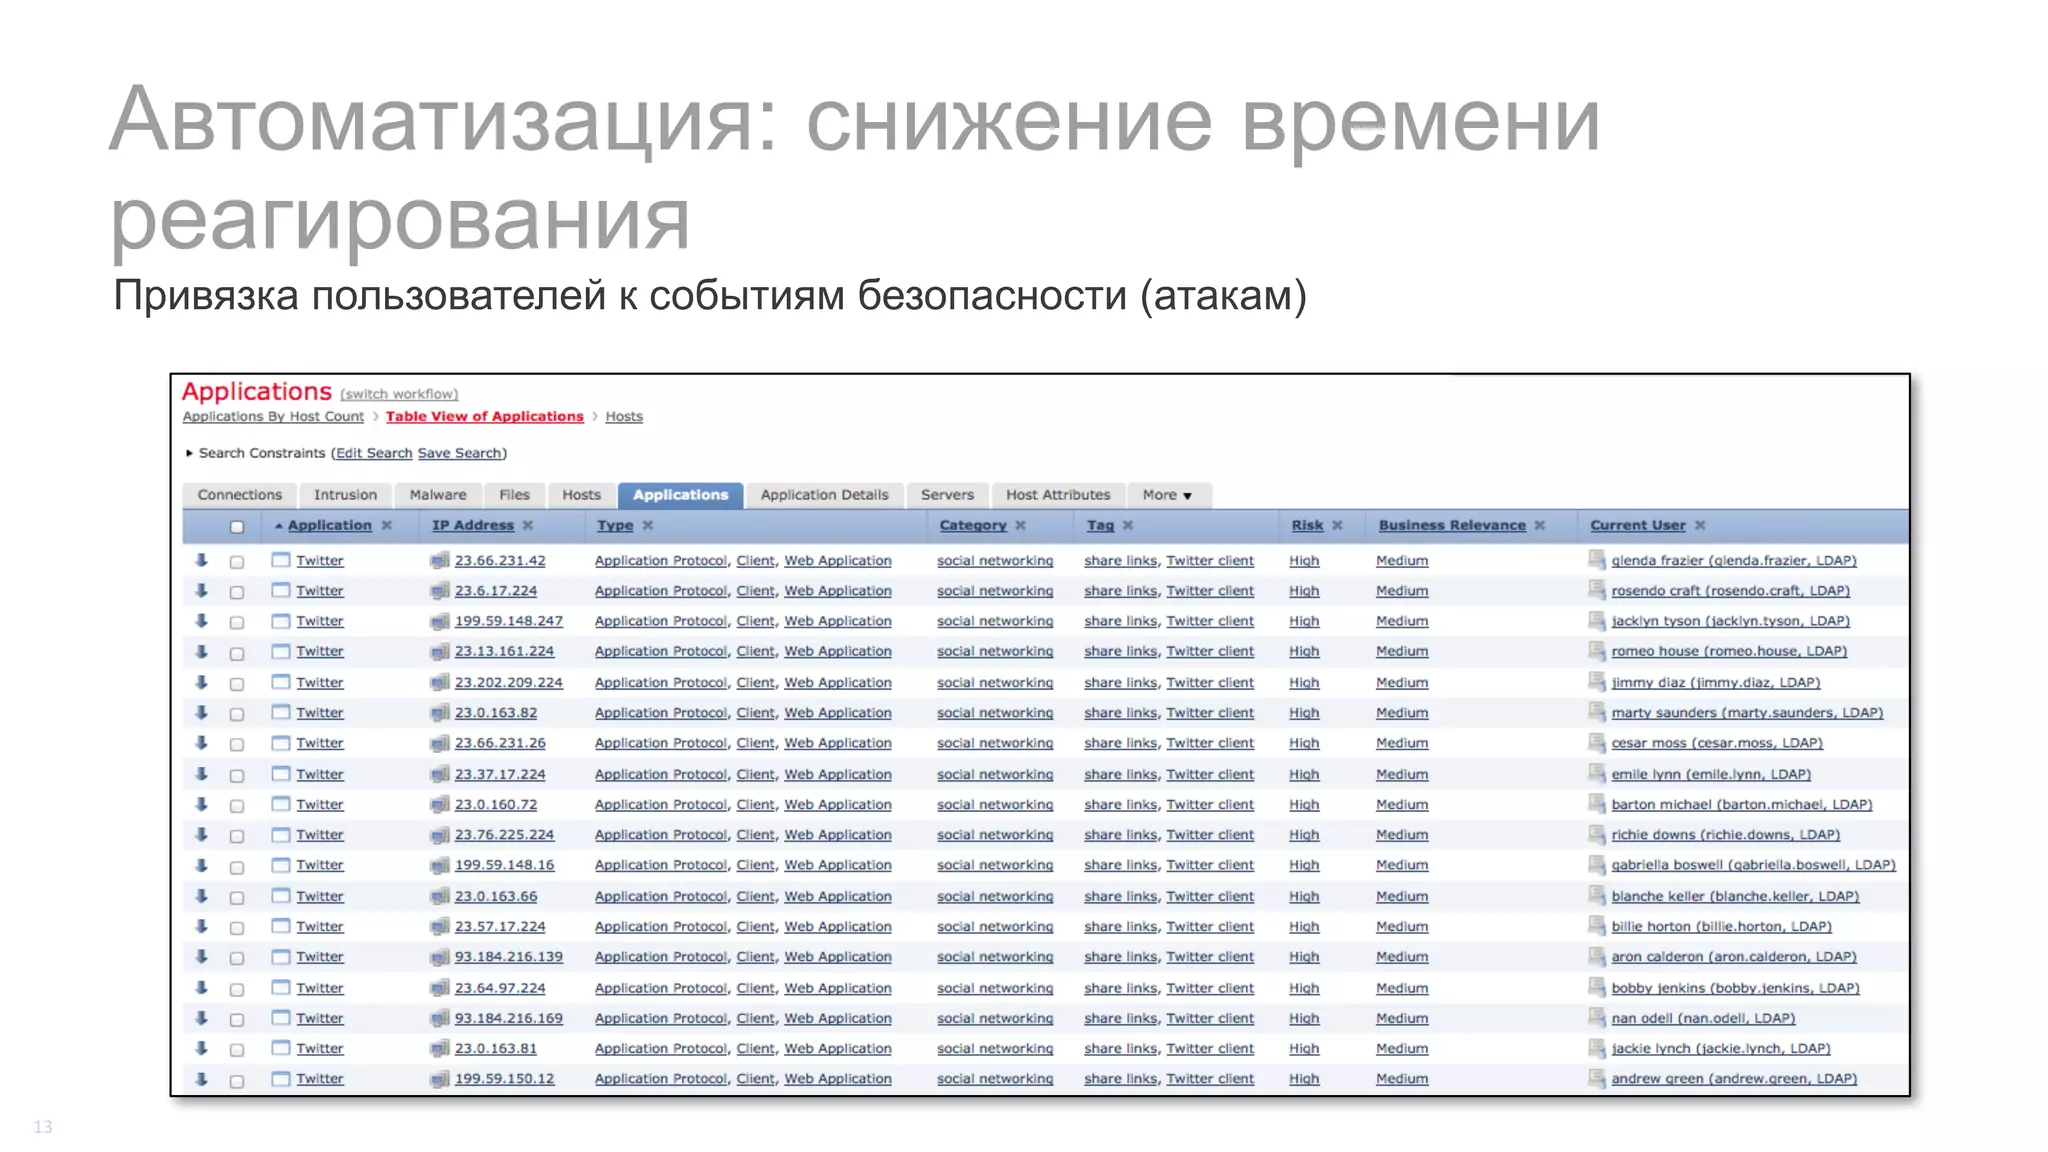Open application window icon in 23.13.161.224 row
Image resolution: width=2048 pixels, height=1152 pixels.
(281, 651)
